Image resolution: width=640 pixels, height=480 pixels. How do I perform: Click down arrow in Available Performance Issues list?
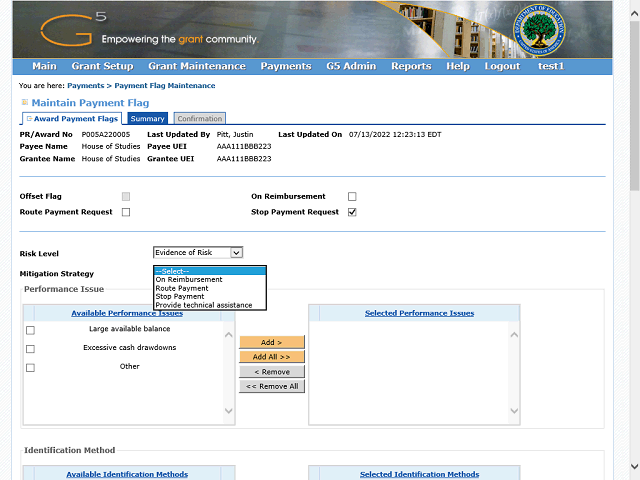pos(229,411)
